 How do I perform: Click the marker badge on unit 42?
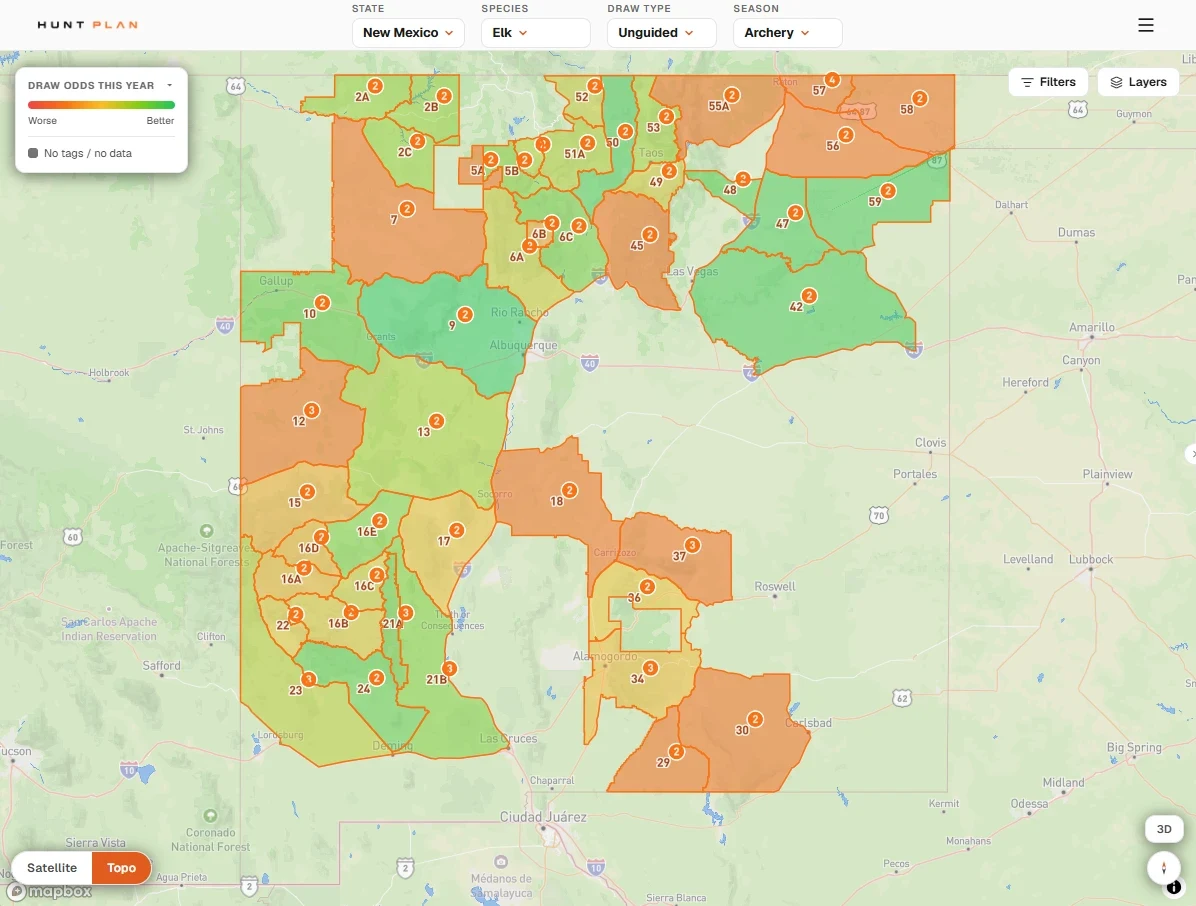809,296
